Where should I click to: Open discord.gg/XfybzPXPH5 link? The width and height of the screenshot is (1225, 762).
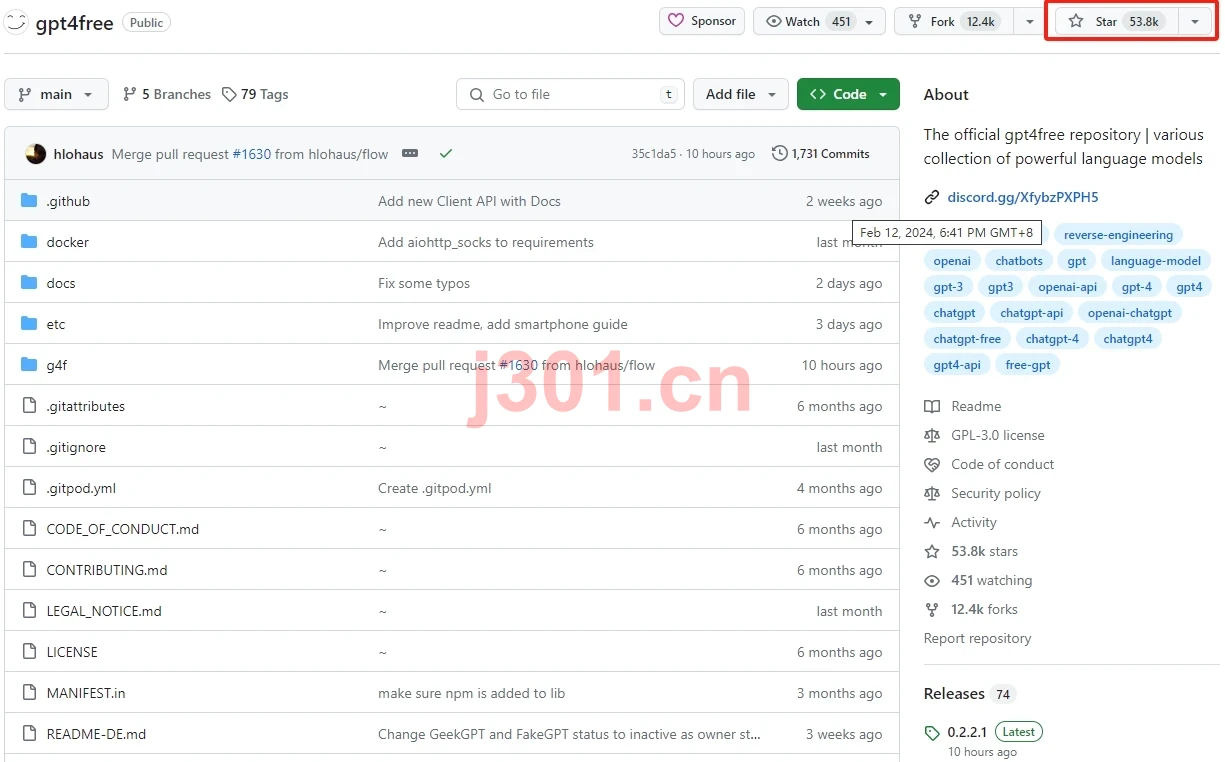[1023, 197]
